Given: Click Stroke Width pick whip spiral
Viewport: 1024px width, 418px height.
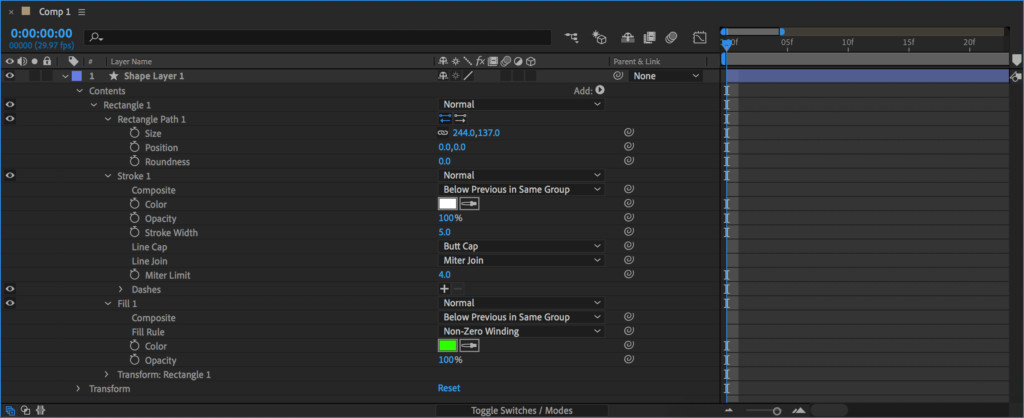Looking at the screenshot, I should pyautogui.click(x=628, y=232).
